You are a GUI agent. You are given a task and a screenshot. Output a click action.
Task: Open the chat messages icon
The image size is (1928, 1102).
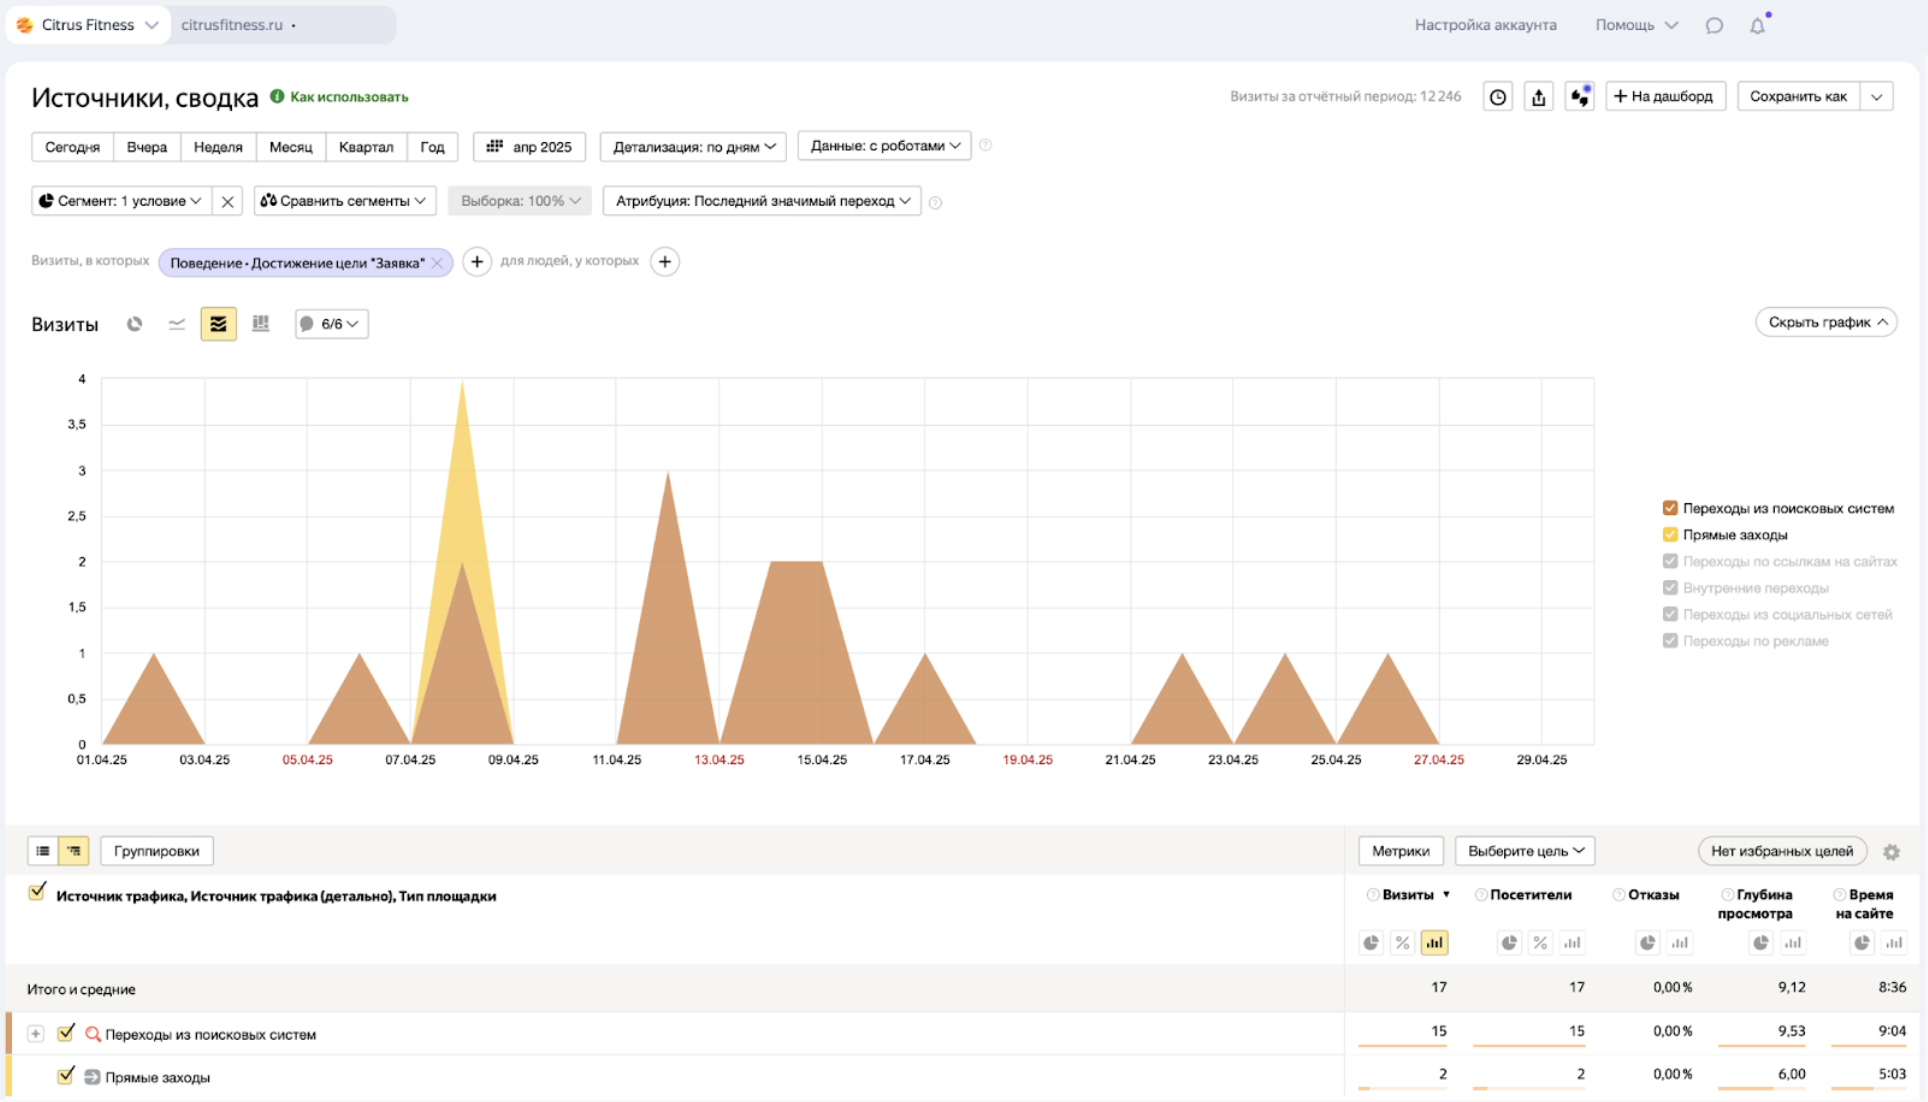point(1714,26)
